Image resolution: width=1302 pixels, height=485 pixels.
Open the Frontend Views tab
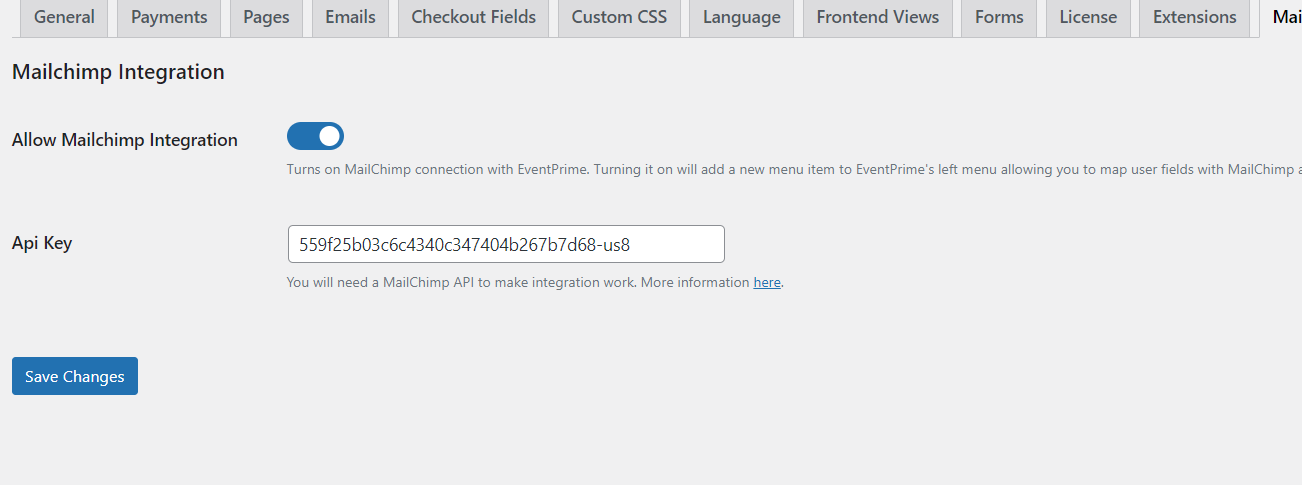(x=877, y=18)
